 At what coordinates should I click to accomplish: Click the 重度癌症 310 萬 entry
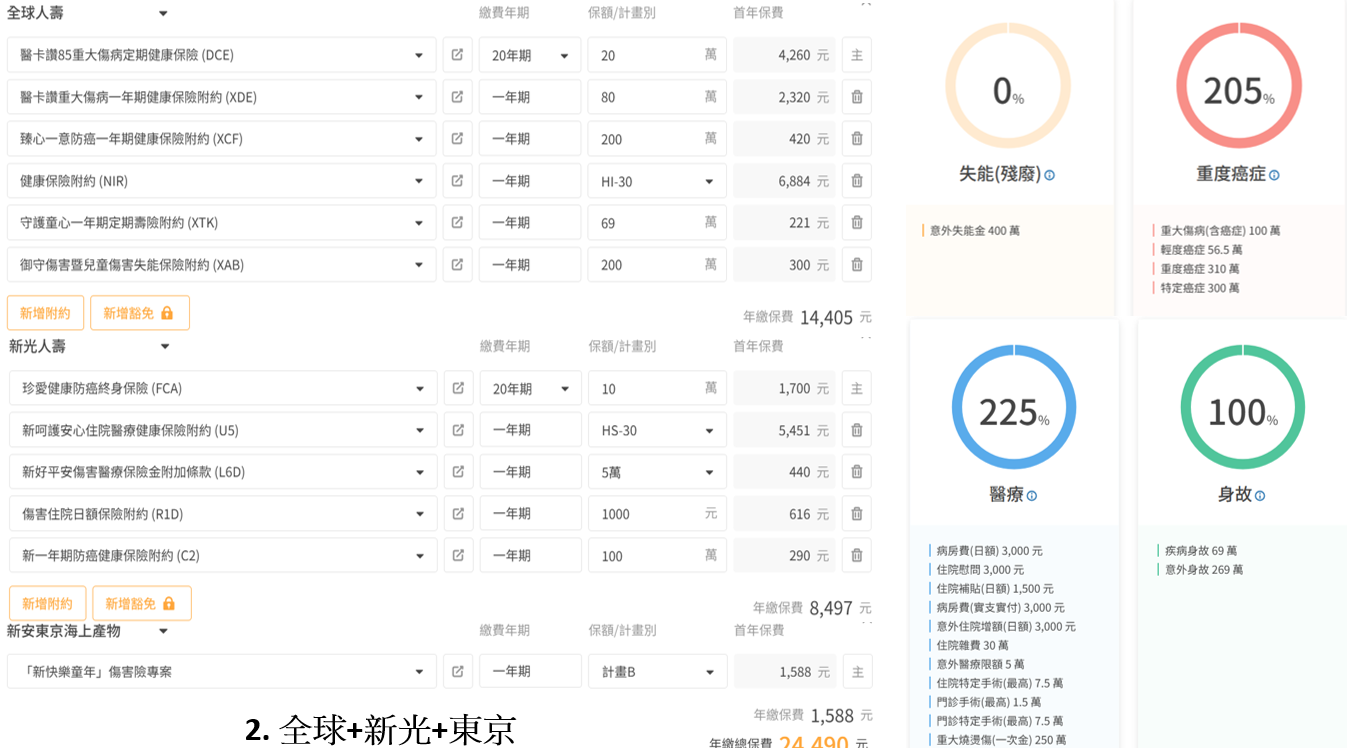coord(1200,269)
